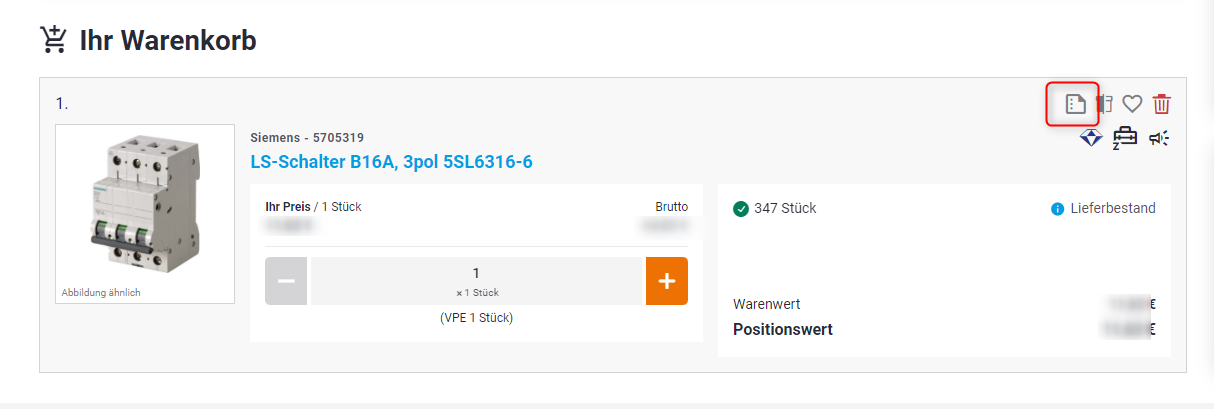Click the document note icon for item 1
The height and width of the screenshot is (409, 1214).
tap(1076, 104)
